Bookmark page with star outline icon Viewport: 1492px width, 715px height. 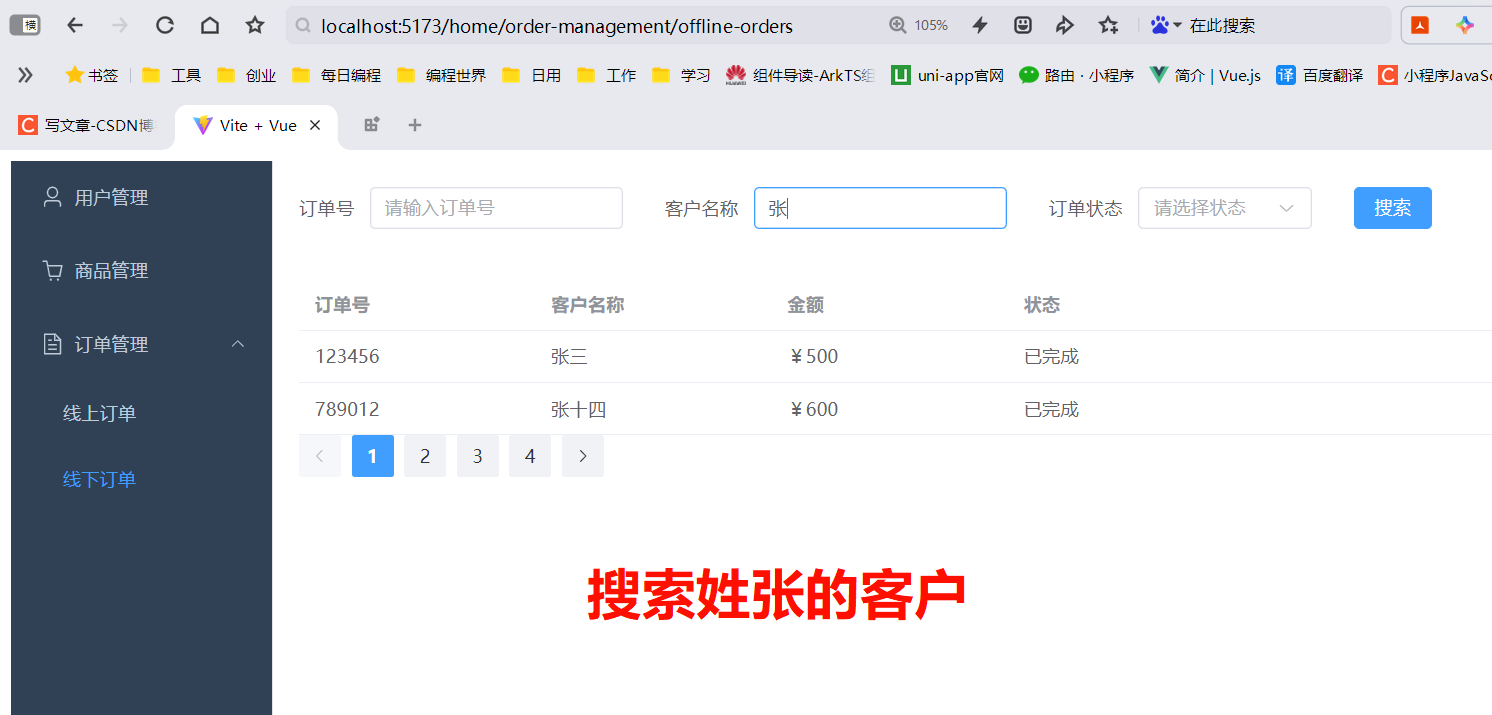(x=255, y=25)
